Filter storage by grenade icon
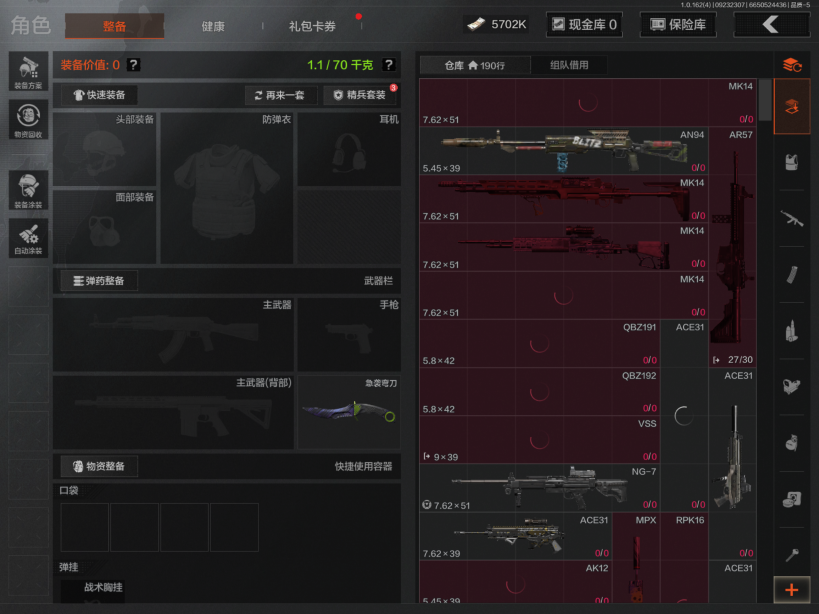The height and width of the screenshot is (614, 819). 791,441
